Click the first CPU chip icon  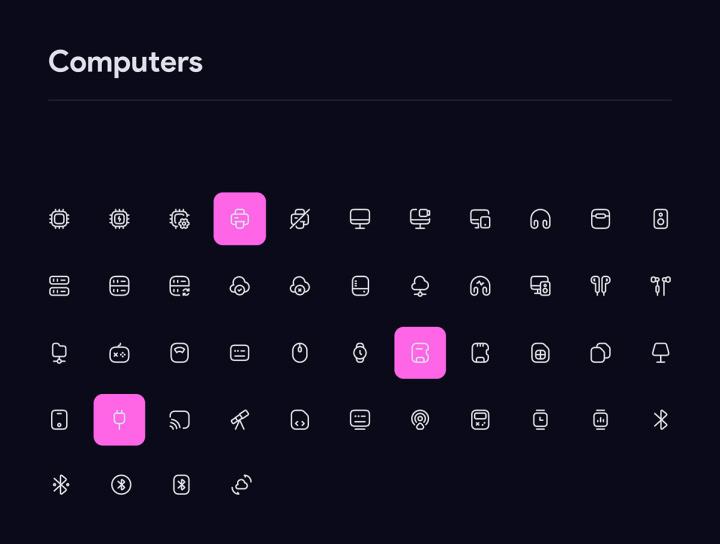(60, 219)
